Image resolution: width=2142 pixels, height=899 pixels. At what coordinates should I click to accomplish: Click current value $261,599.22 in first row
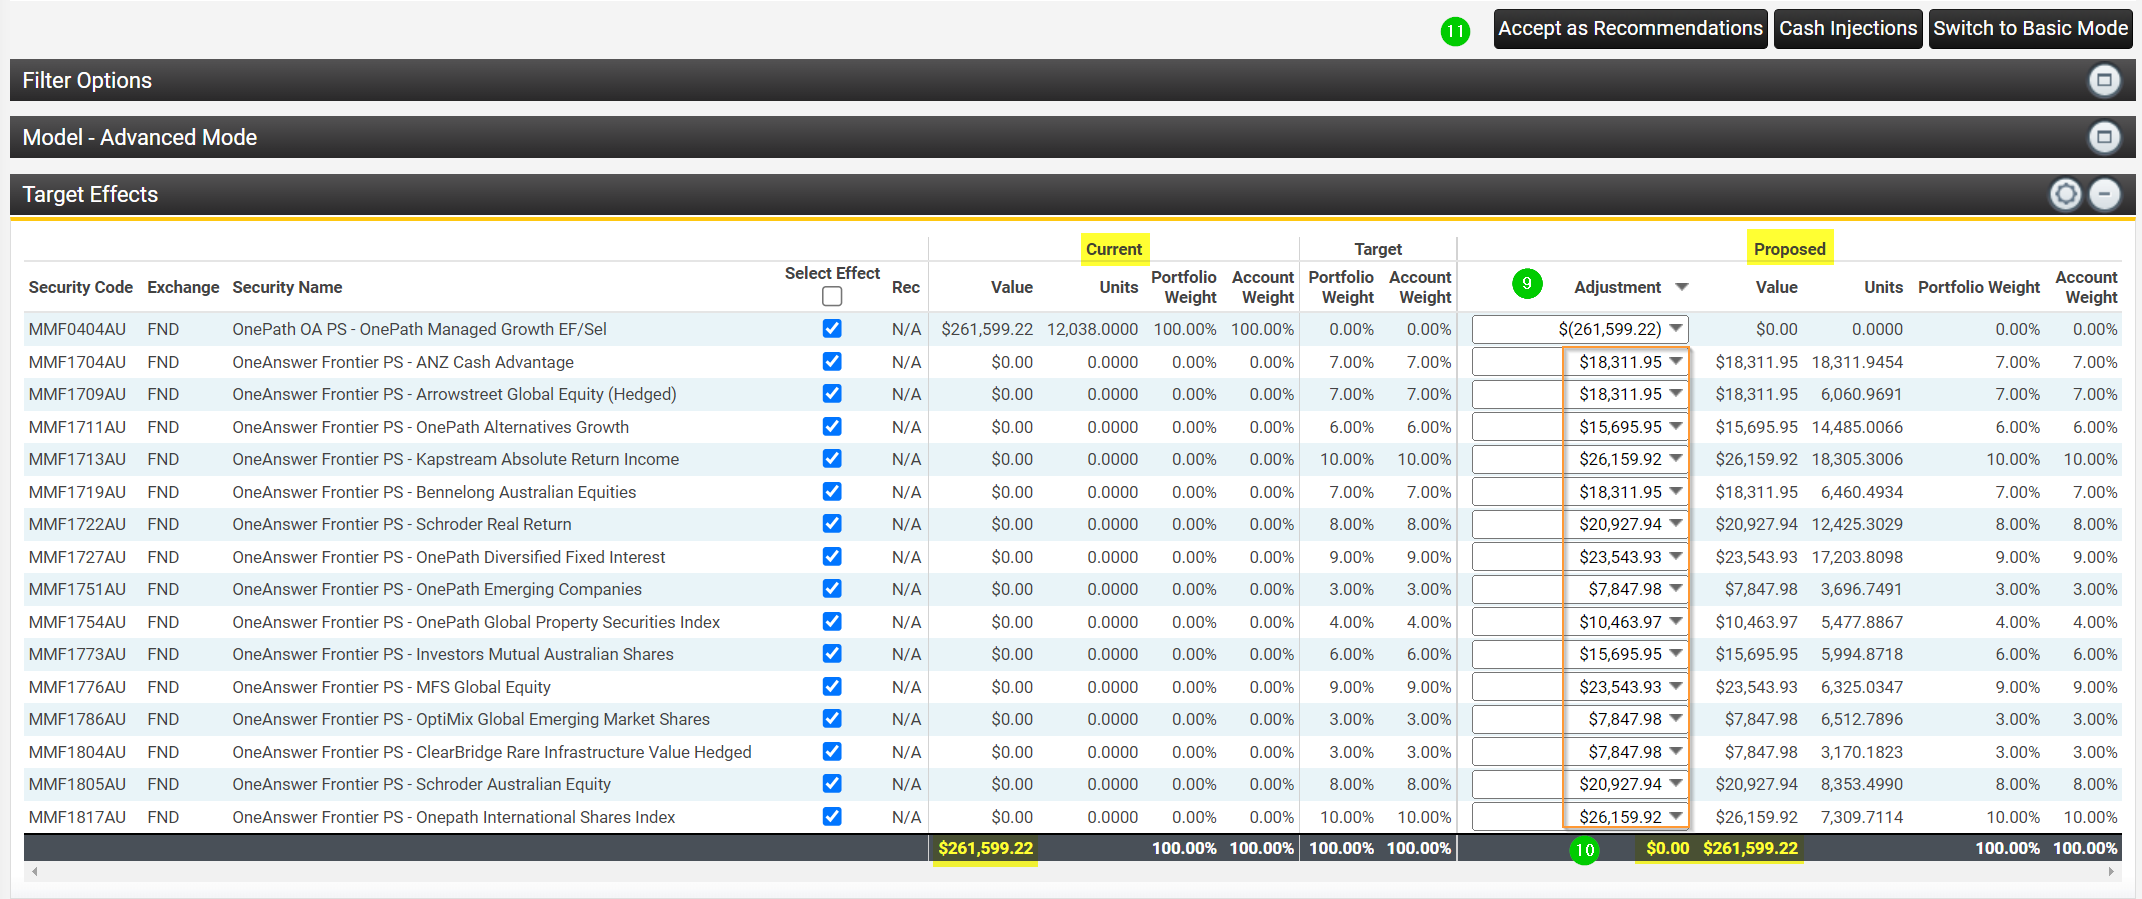(x=987, y=329)
